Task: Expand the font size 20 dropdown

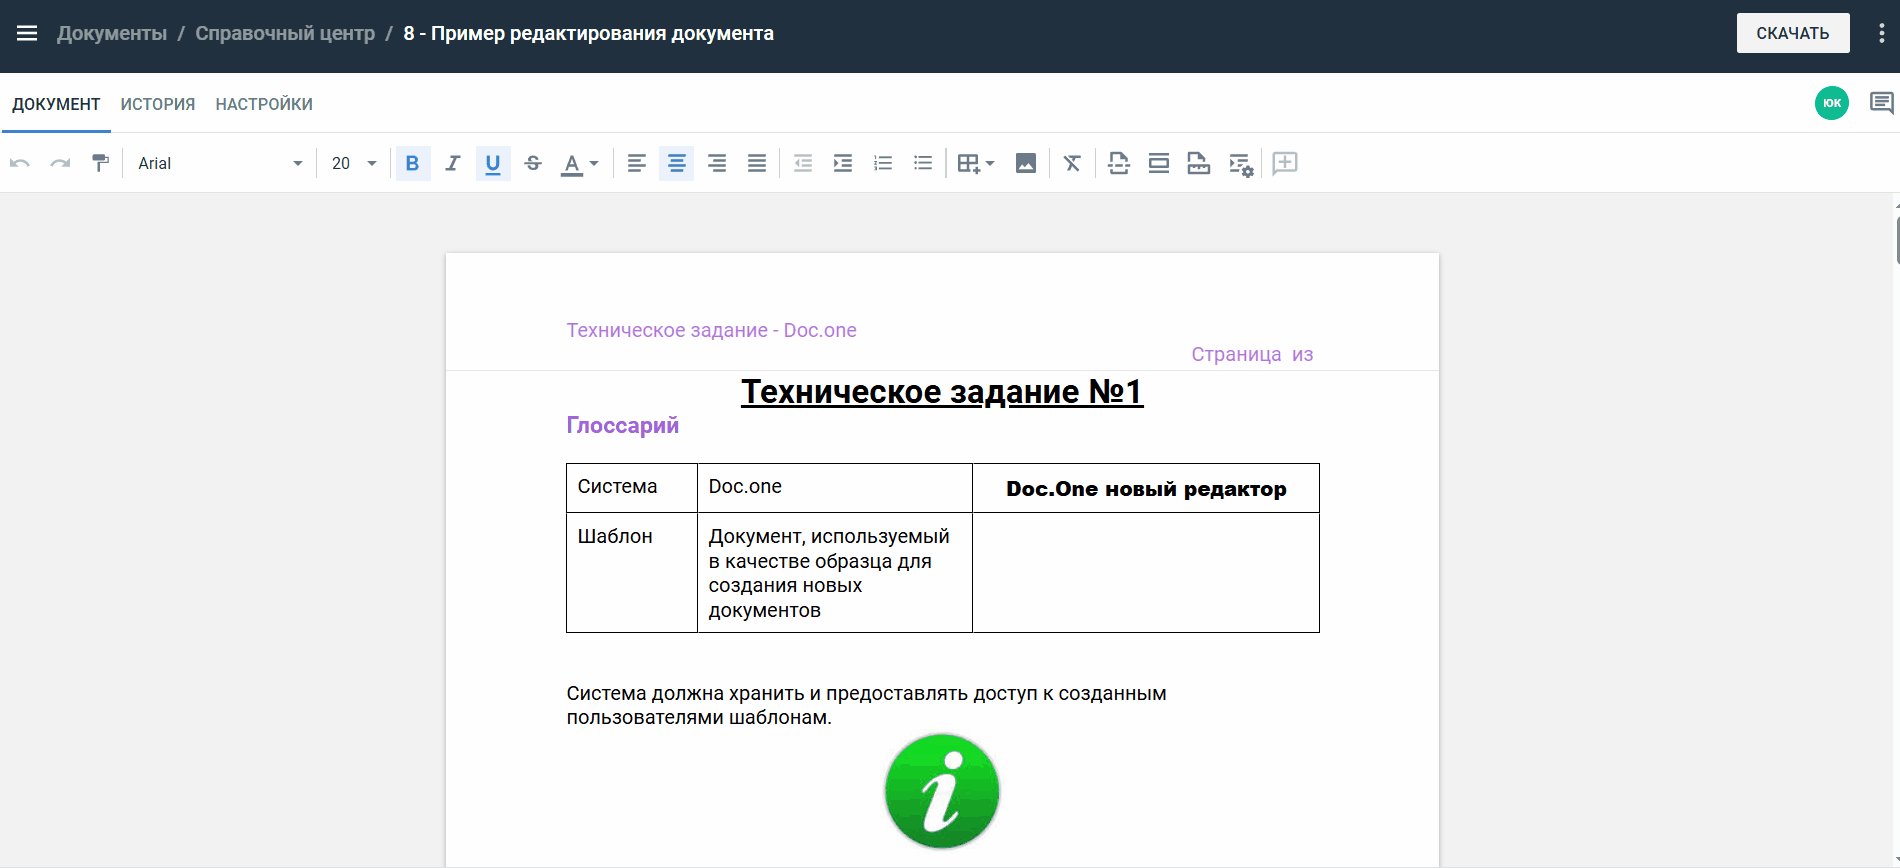Action: (x=354, y=163)
